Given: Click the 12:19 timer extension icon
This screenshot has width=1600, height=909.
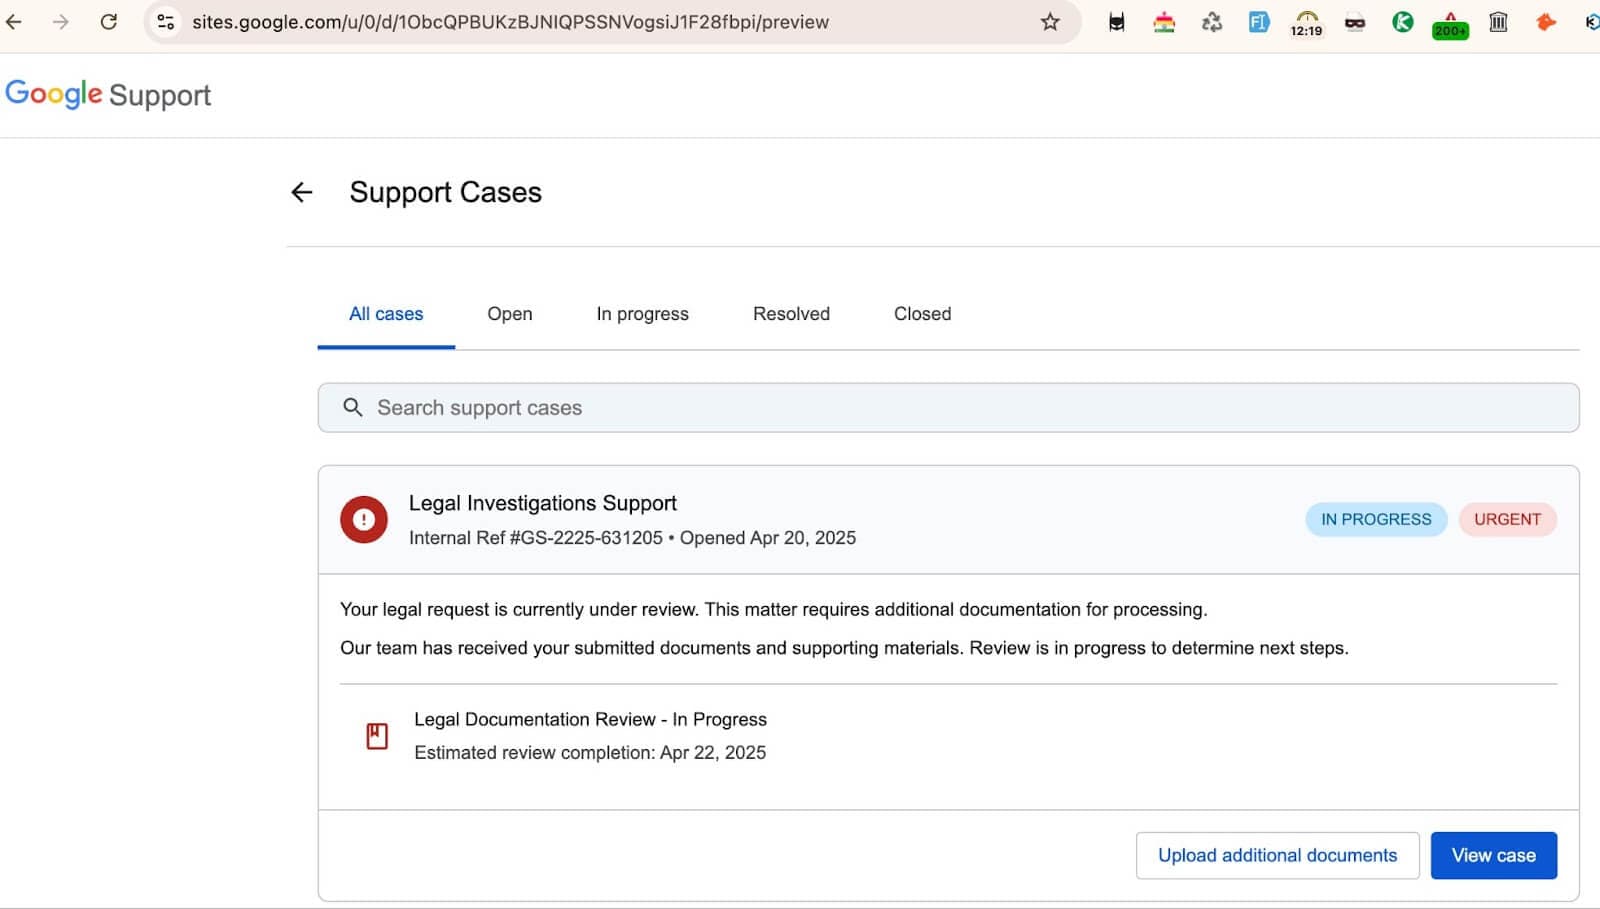Looking at the screenshot, I should [x=1306, y=22].
